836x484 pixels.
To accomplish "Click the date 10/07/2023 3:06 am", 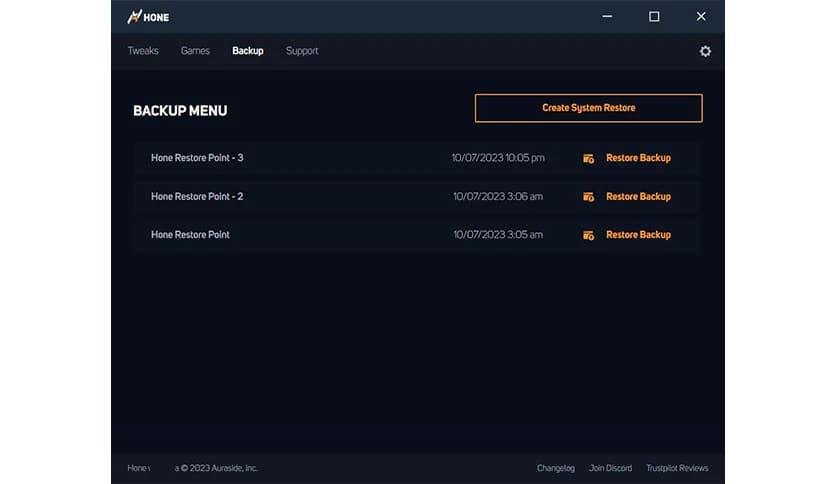I will click(498, 196).
